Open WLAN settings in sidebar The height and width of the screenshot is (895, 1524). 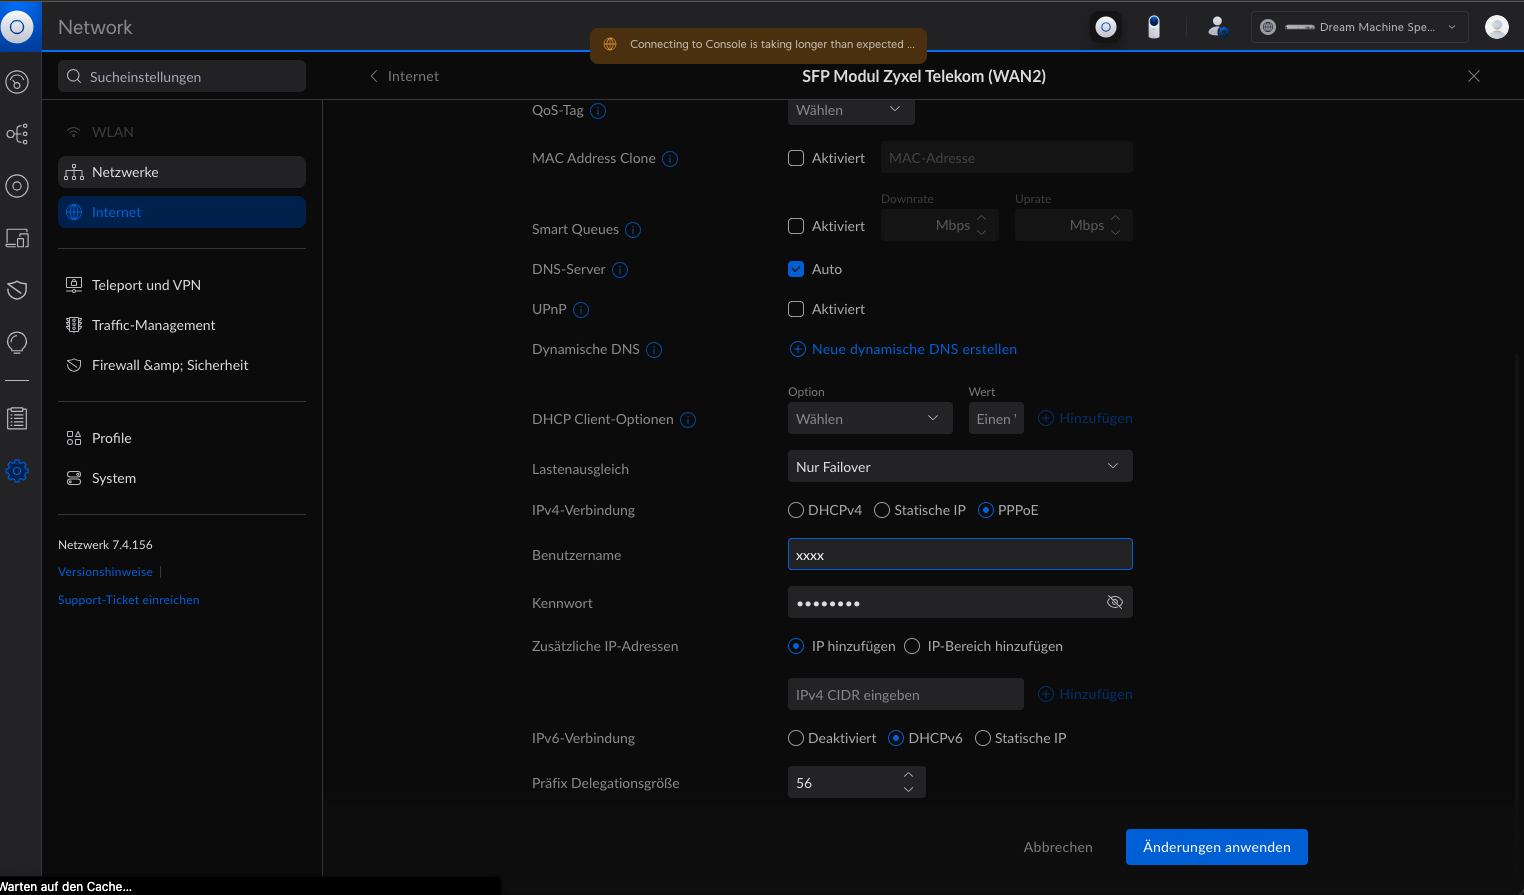click(182, 132)
